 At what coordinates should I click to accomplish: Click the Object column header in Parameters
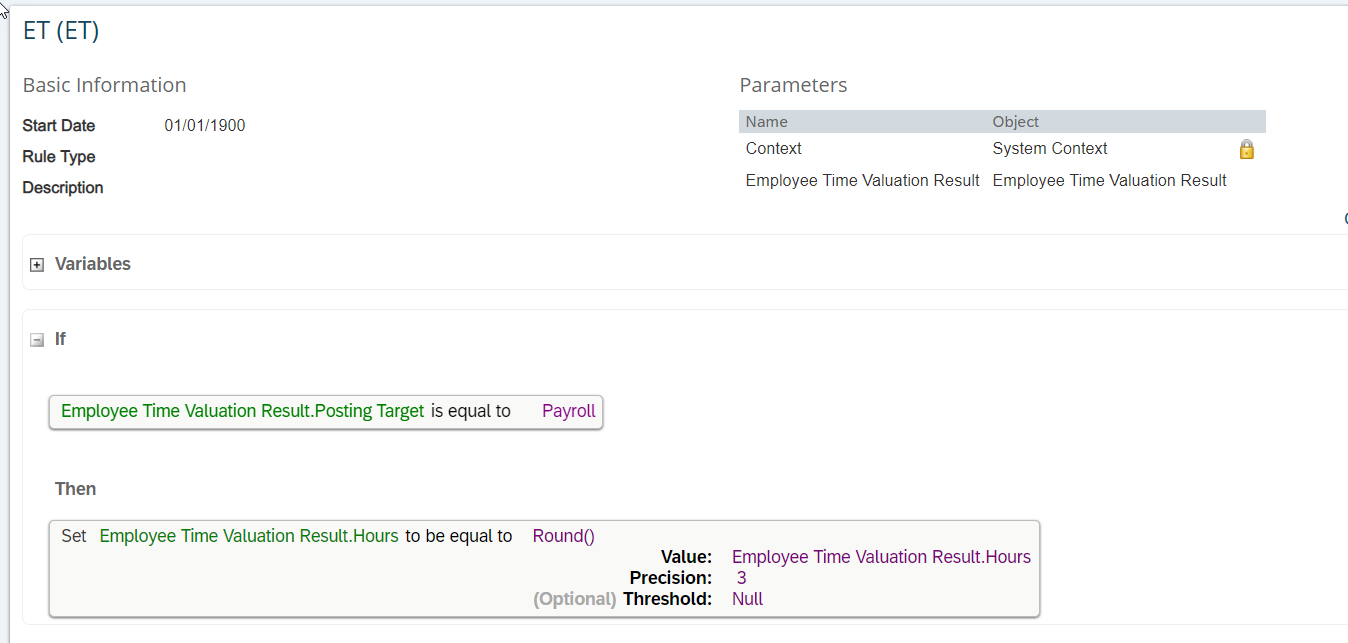coord(1016,122)
